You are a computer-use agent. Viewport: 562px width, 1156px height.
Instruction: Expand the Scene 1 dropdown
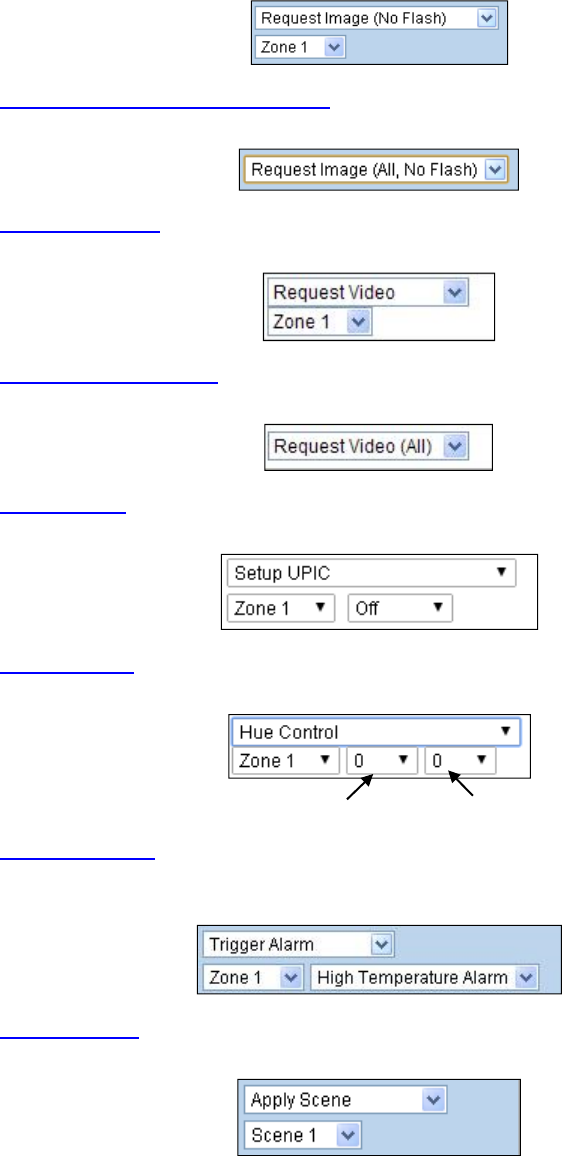(x=303, y=1135)
